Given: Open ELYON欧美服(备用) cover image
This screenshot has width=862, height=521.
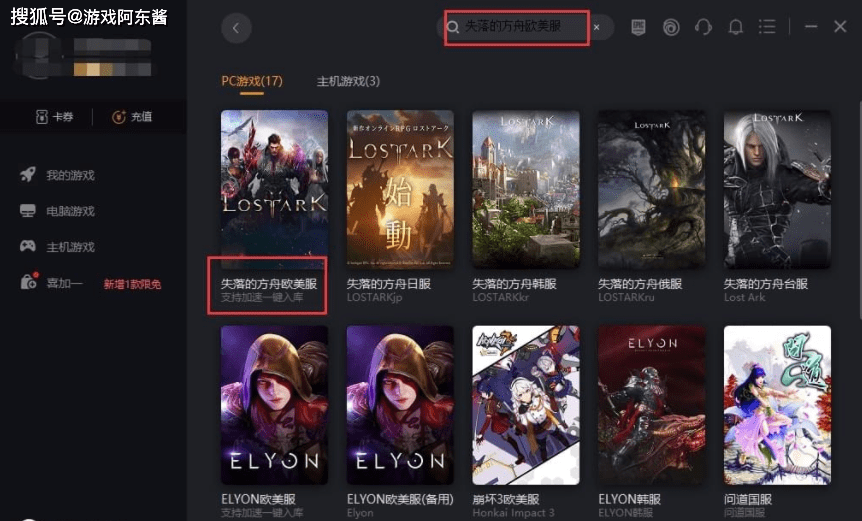Looking at the screenshot, I should [400, 405].
